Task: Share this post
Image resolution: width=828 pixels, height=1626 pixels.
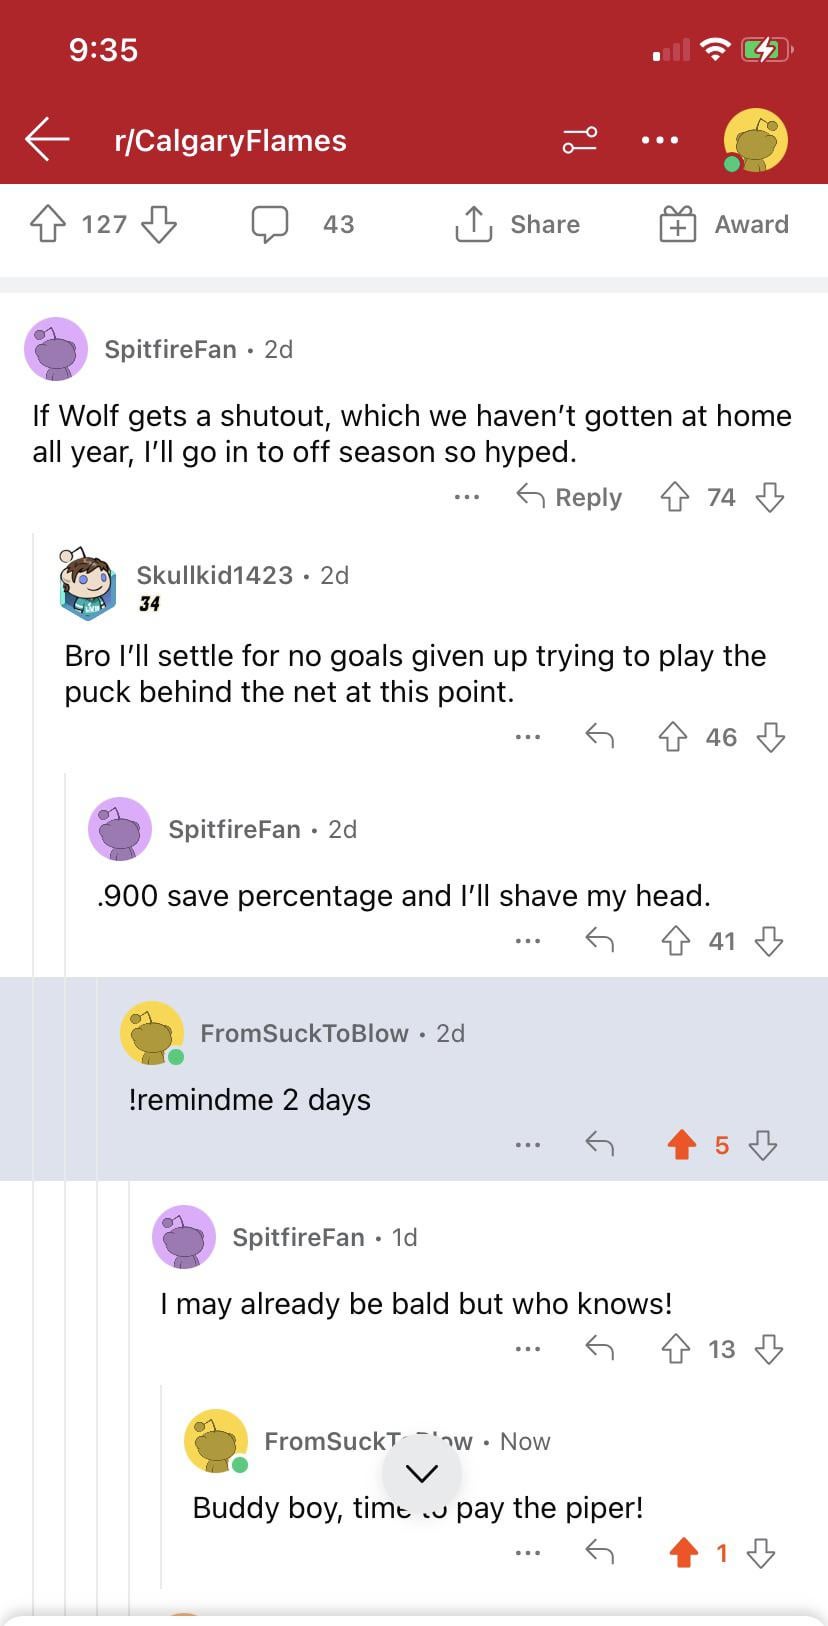Action: (x=518, y=224)
